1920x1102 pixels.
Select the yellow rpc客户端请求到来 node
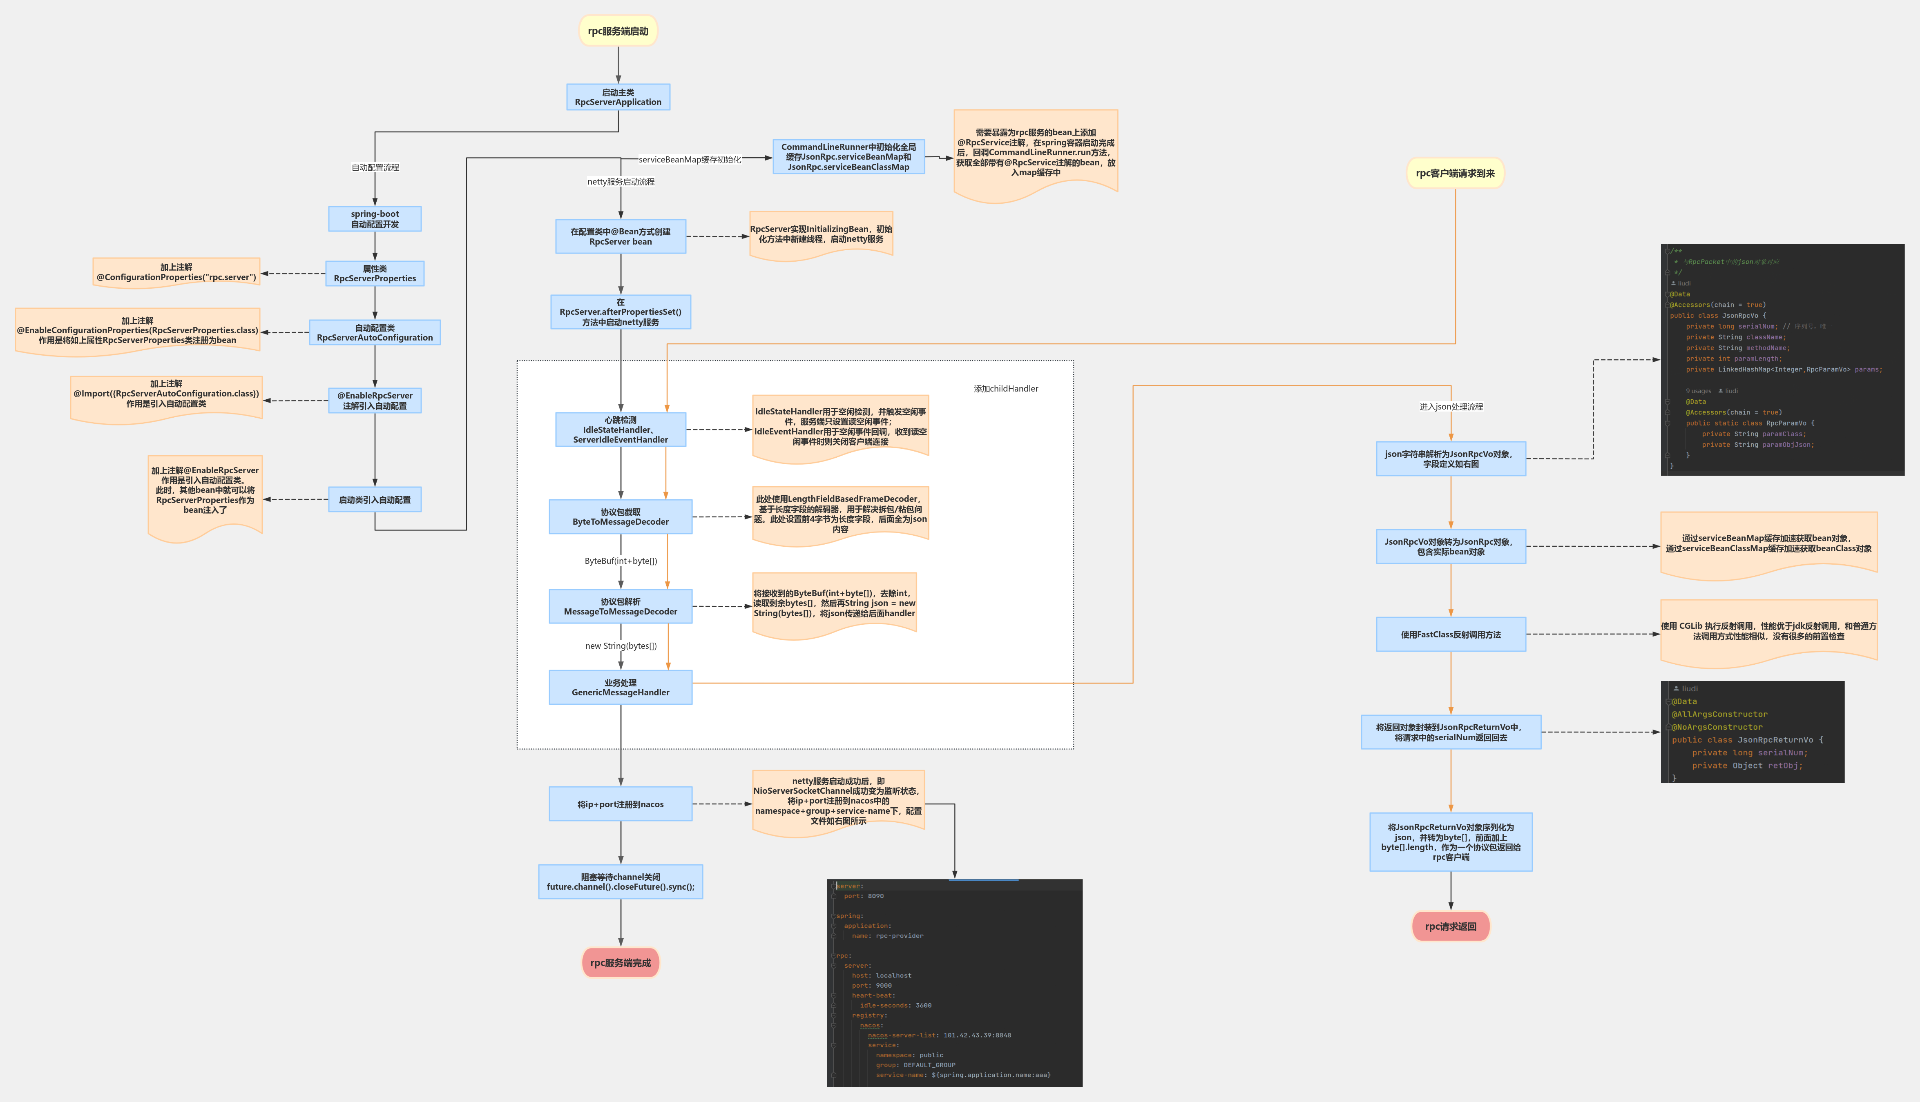(x=1455, y=174)
